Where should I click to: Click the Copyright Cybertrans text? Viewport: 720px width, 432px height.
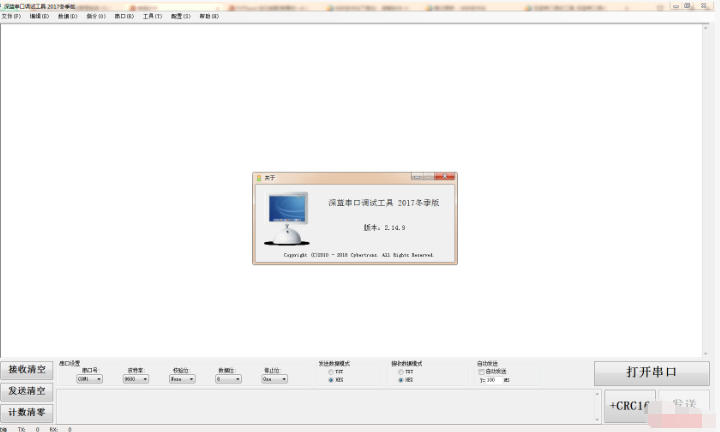click(x=359, y=255)
